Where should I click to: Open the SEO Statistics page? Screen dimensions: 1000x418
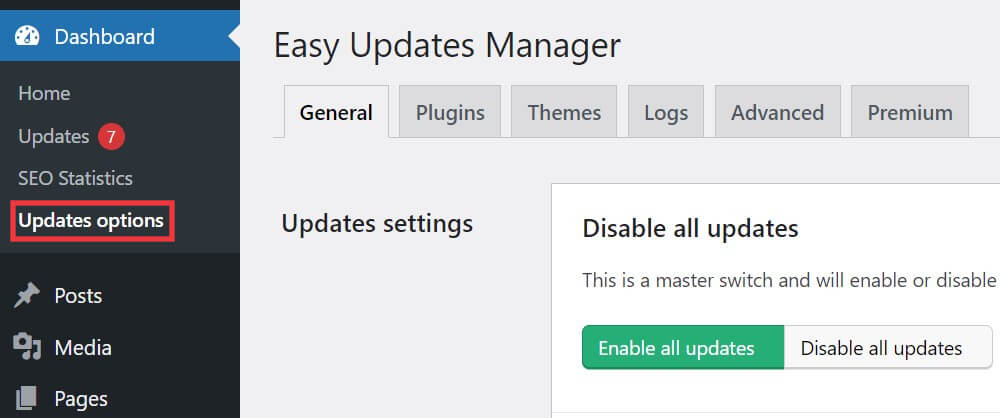pos(75,178)
